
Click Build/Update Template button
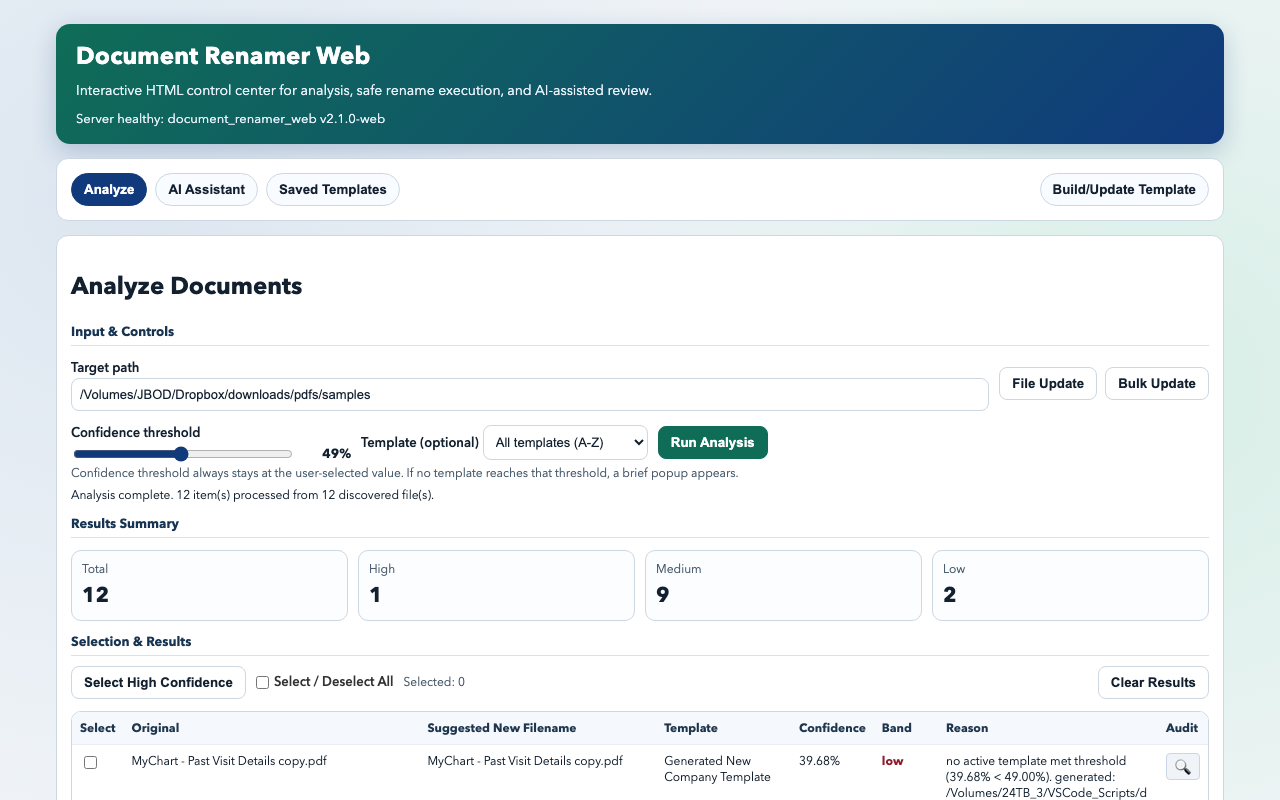pyautogui.click(x=1124, y=190)
